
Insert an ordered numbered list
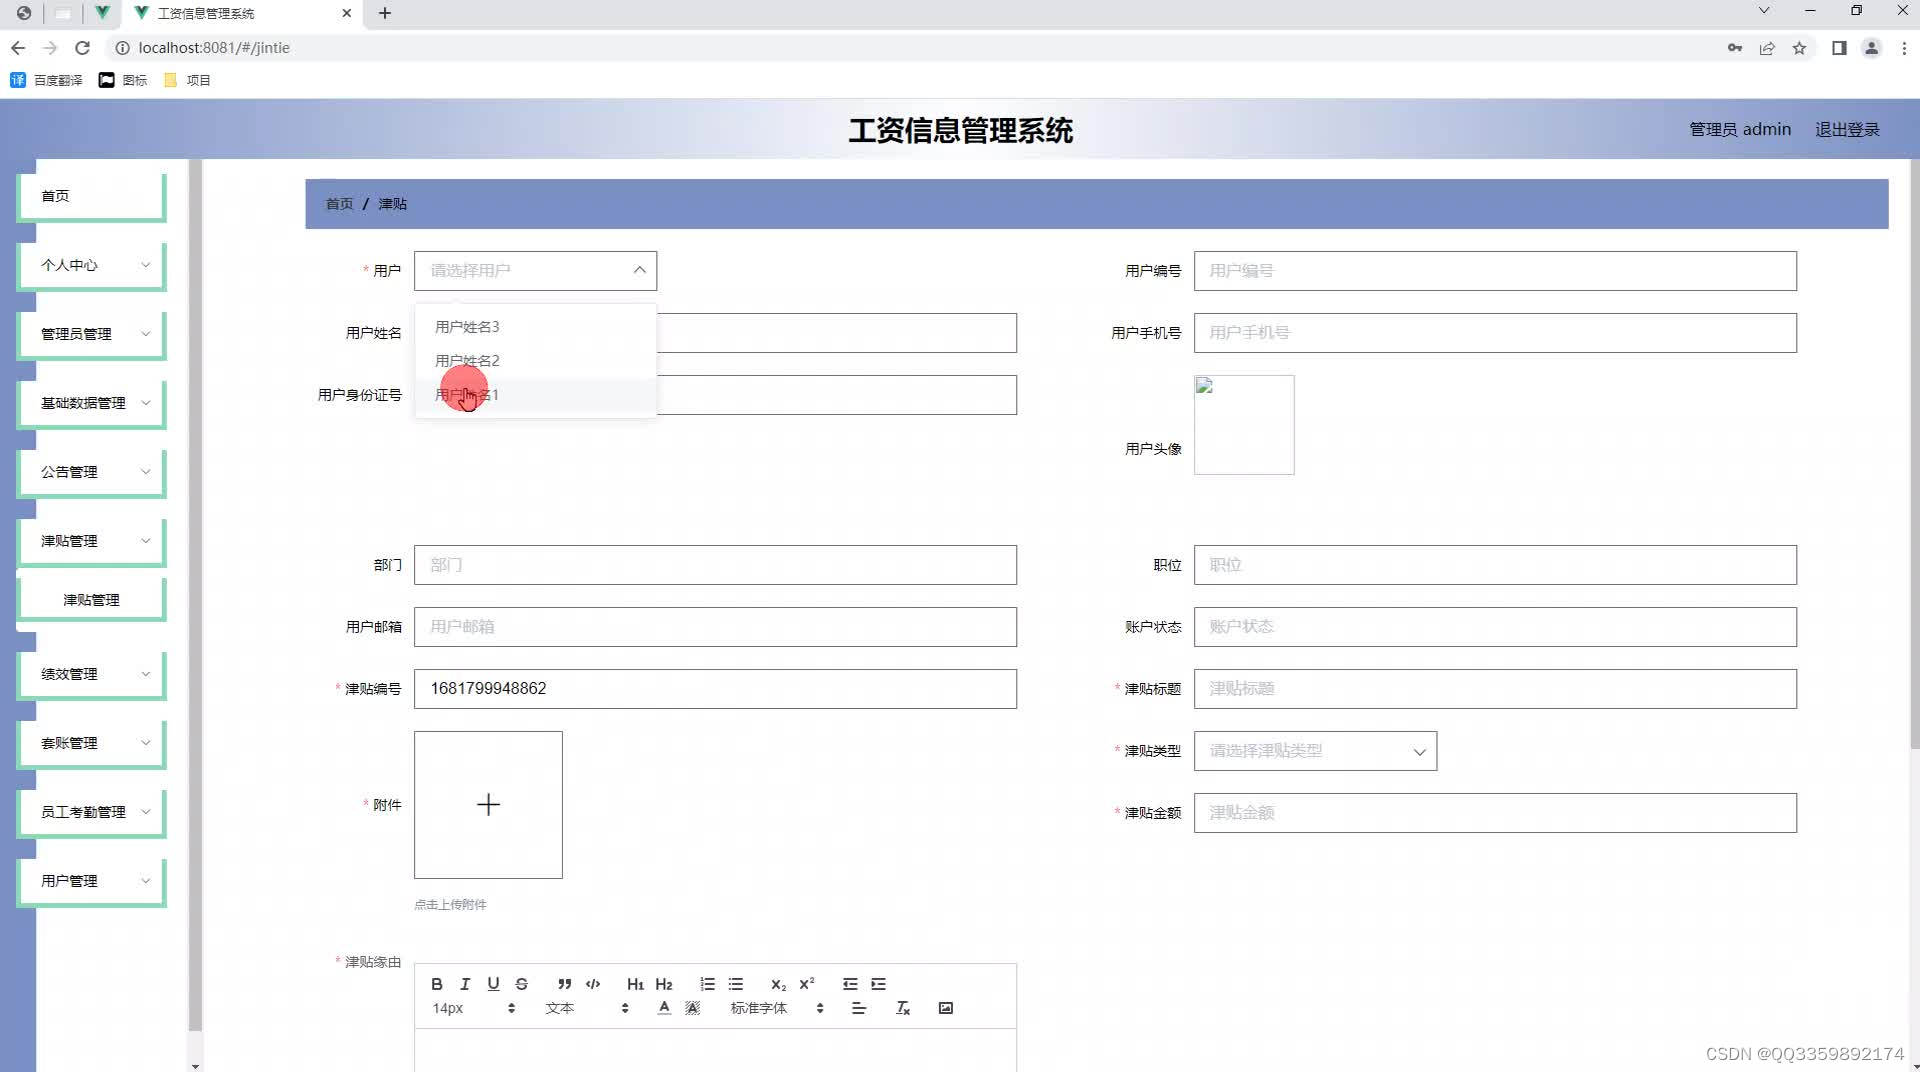point(708,984)
